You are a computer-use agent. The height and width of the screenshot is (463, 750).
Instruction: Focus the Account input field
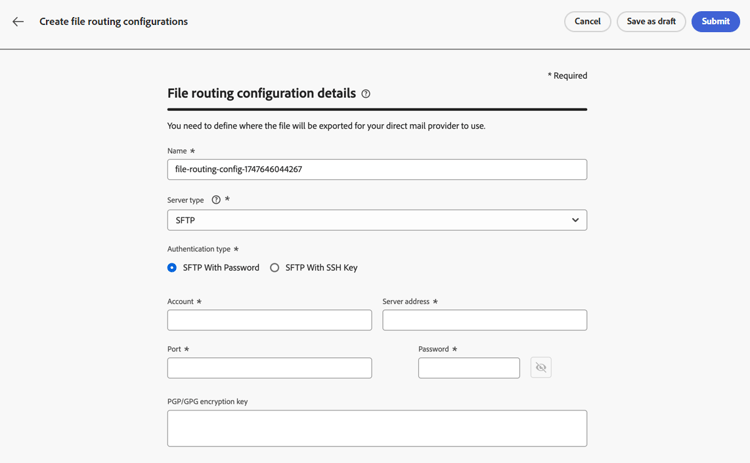pyautogui.click(x=269, y=320)
